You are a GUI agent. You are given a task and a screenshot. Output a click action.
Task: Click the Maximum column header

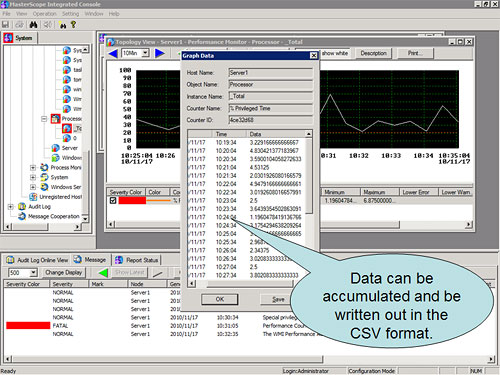(380, 192)
